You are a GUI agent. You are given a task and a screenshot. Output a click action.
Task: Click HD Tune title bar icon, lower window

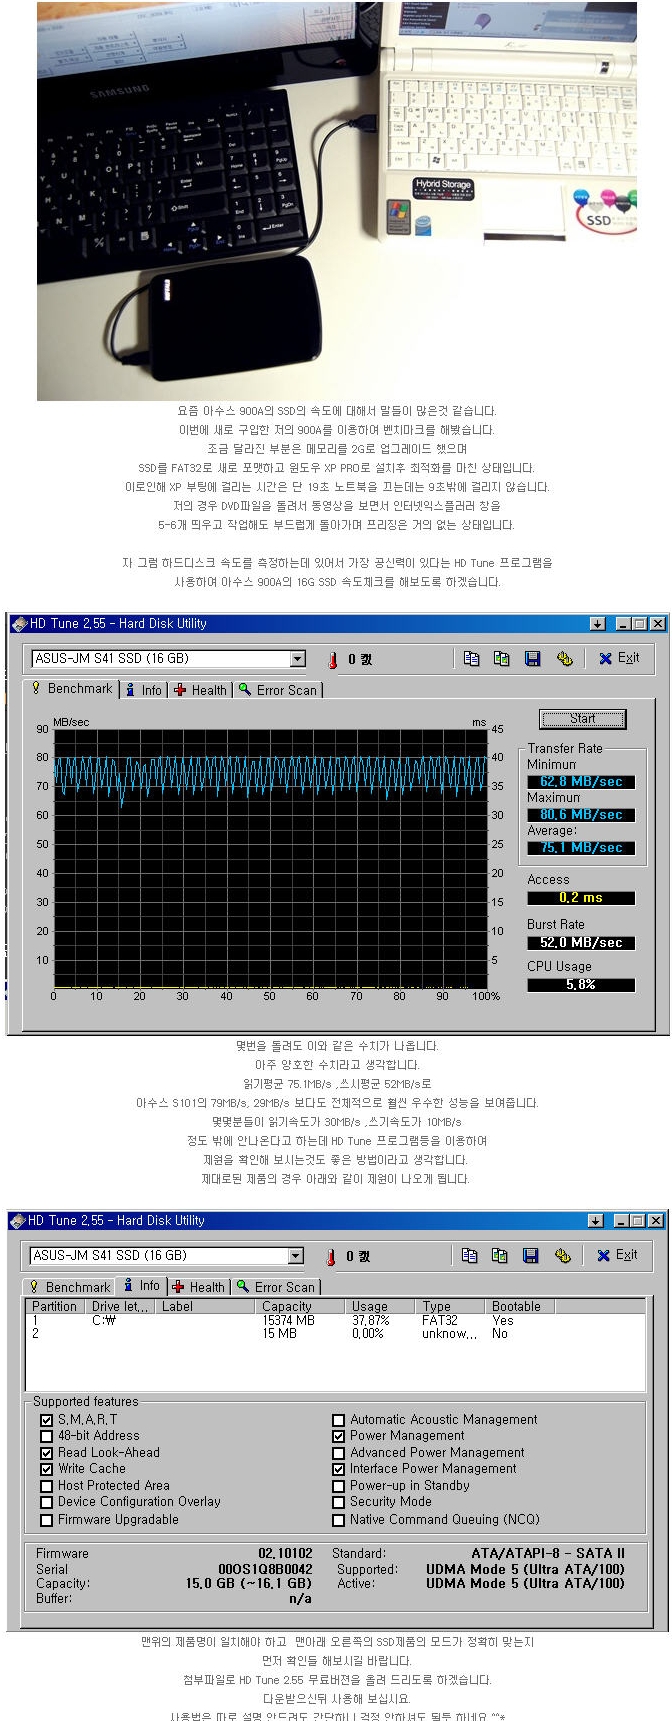17,1221
